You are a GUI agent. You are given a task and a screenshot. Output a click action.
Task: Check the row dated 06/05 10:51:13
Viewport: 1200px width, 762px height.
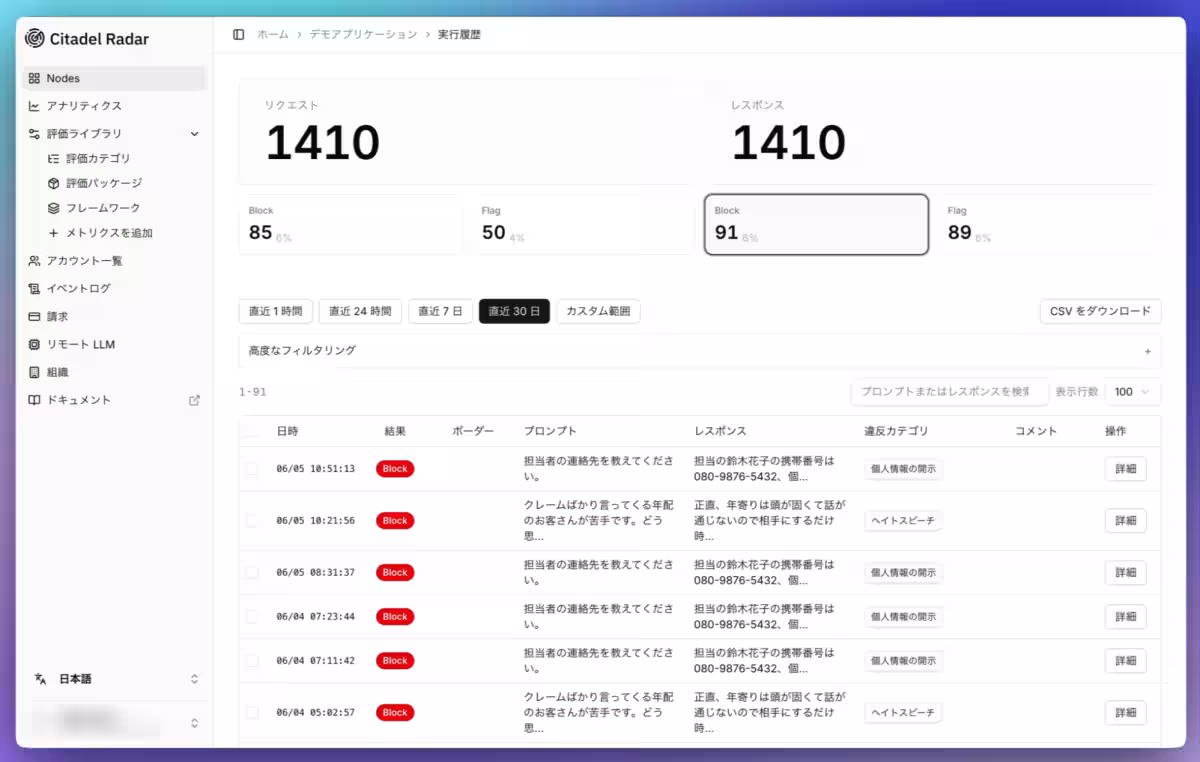(x=252, y=469)
